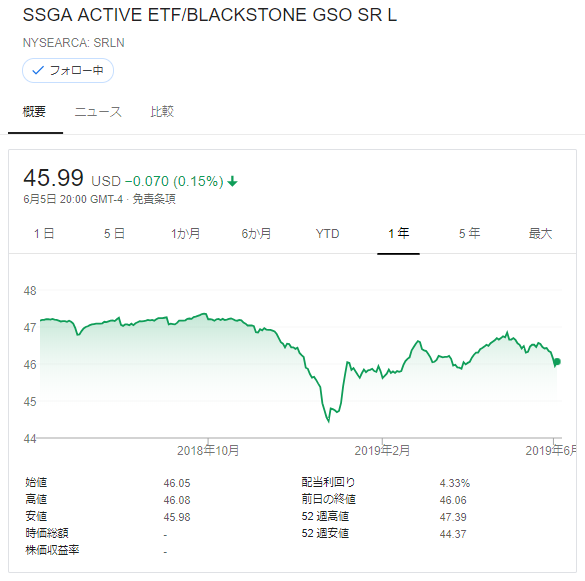Select the 1日 chart range
585x581 pixels.
pyautogui.click(x=44, y=234)
